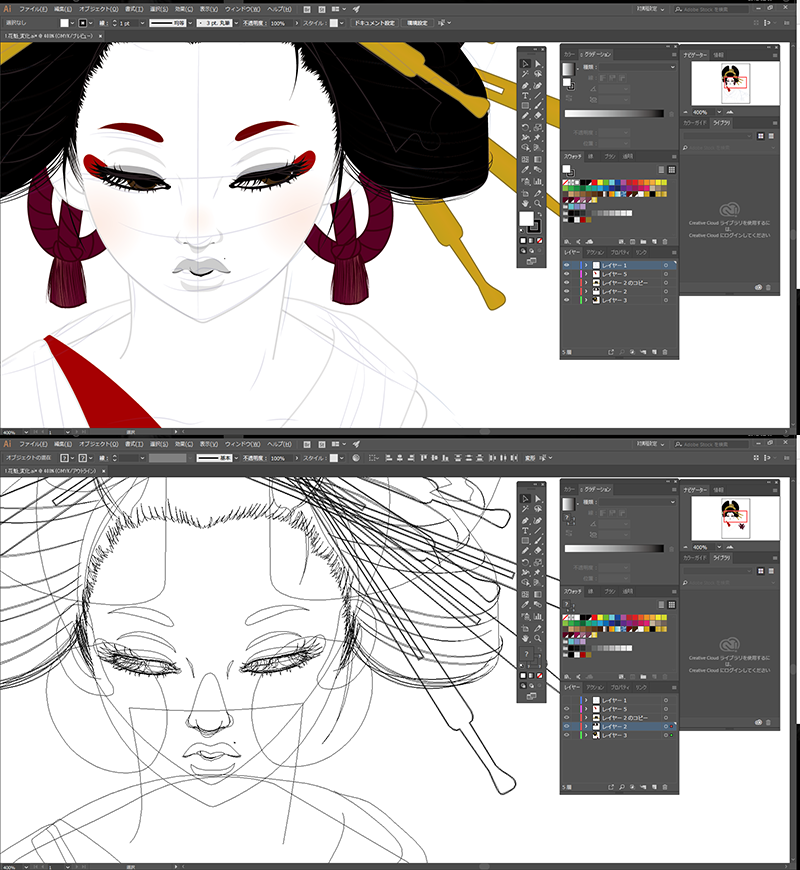Pick the Pencil tool in the bottom window

[x=525, y=552]
